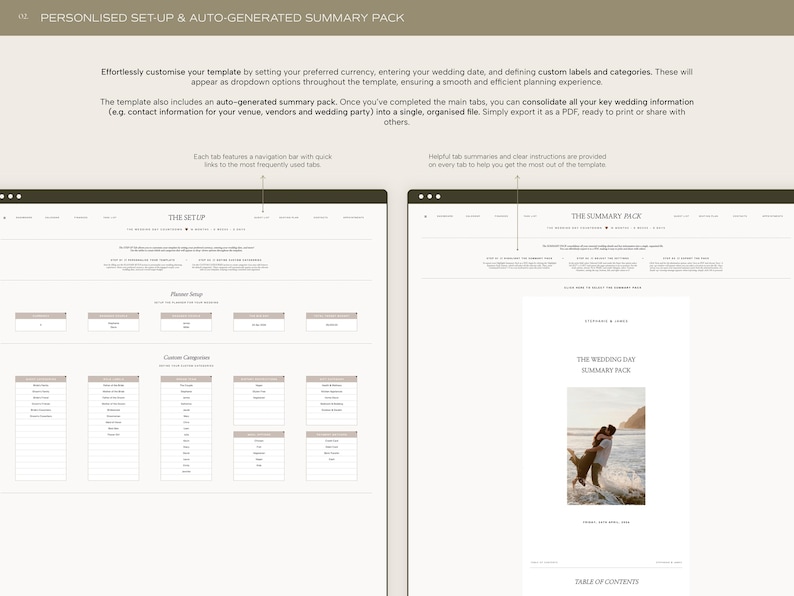Click the couple beach photo thumbnail

(x=606, y=446)
